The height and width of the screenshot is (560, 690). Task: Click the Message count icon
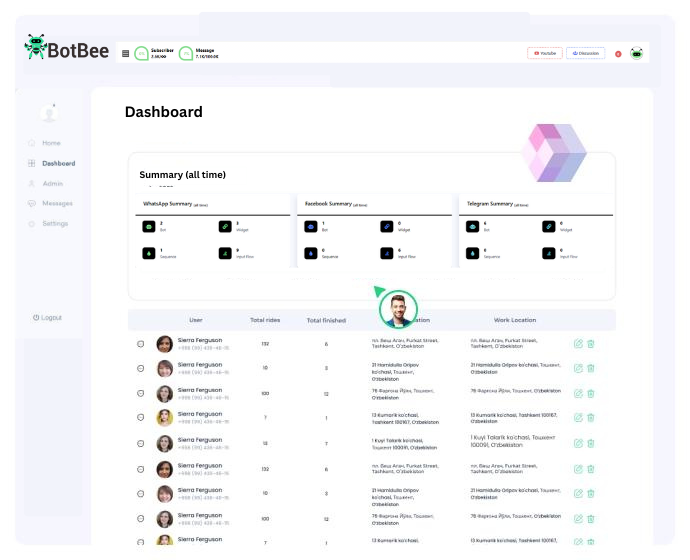pos(186,53)
